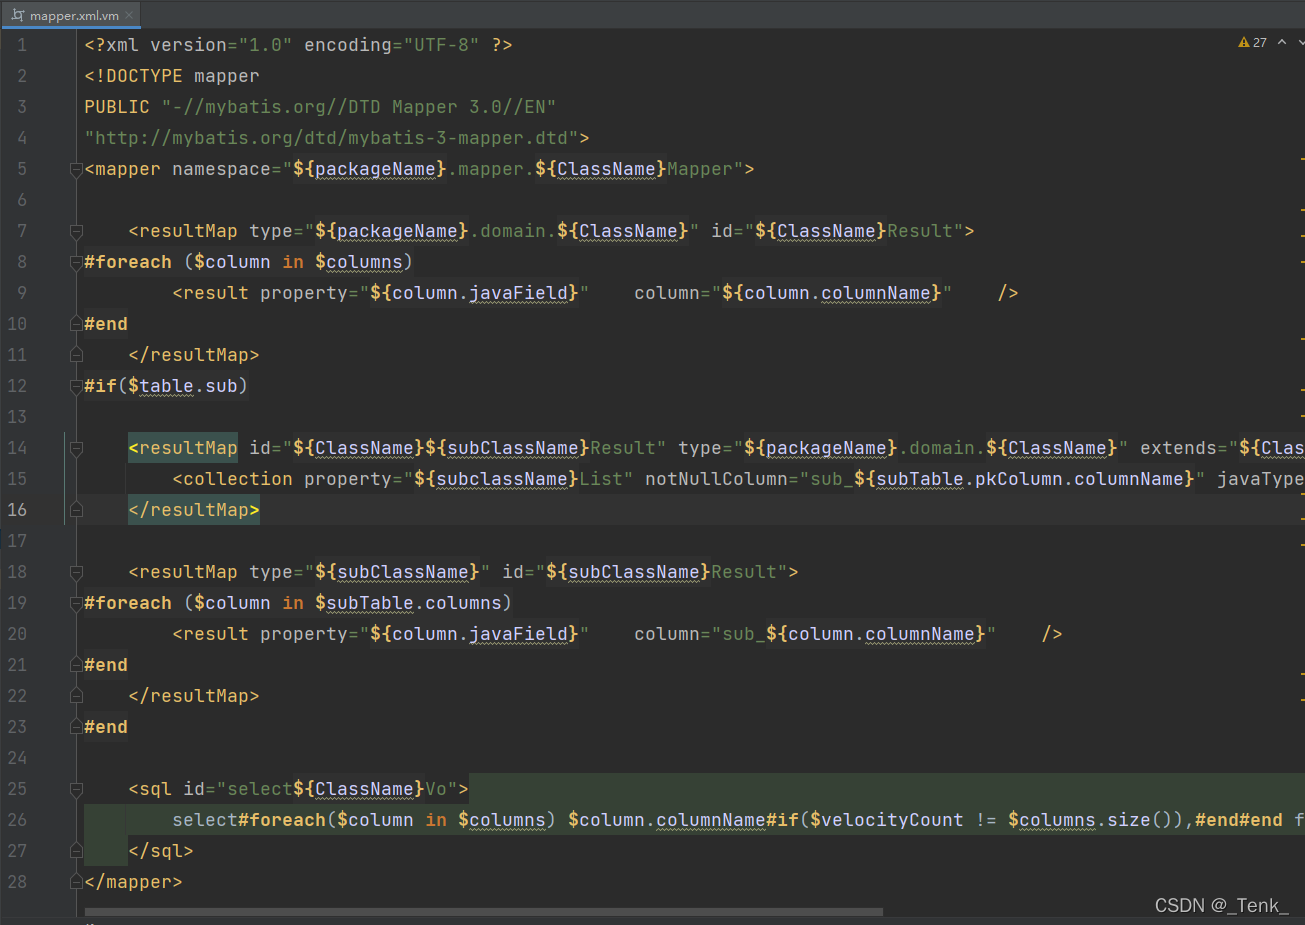
Task: Click the mybatis-3-mapper.dtd URL string
Action: point(332,138)
